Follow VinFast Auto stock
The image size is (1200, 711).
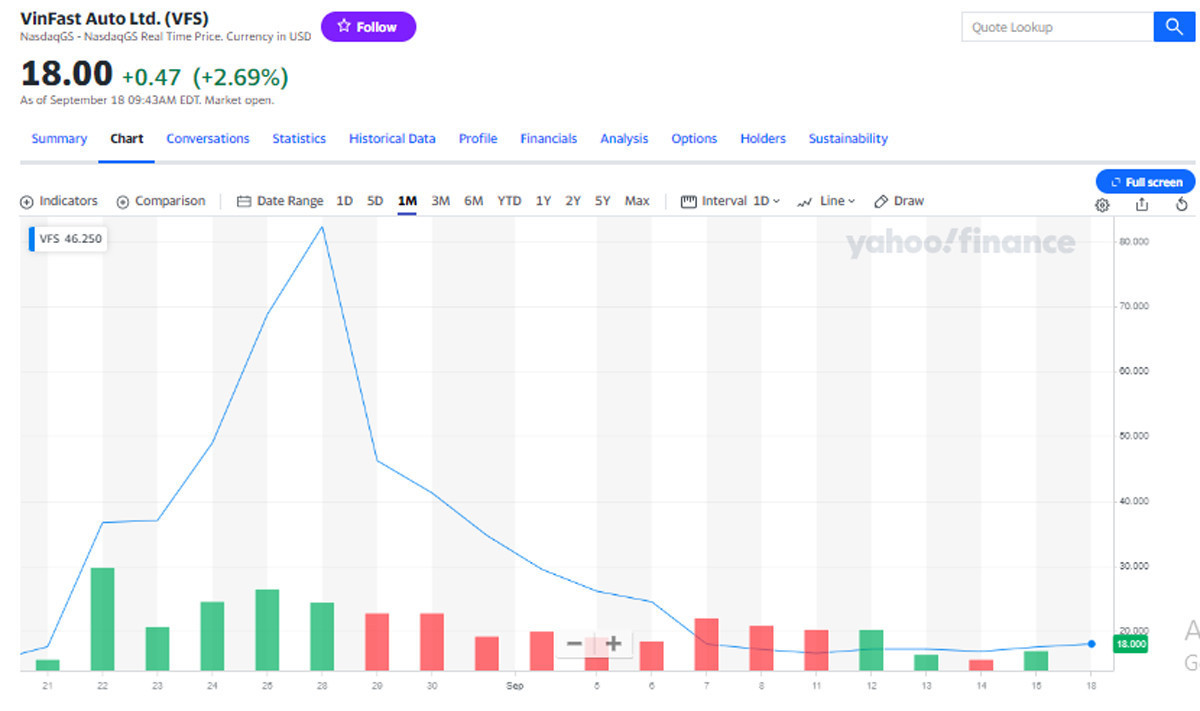point(368,27)
